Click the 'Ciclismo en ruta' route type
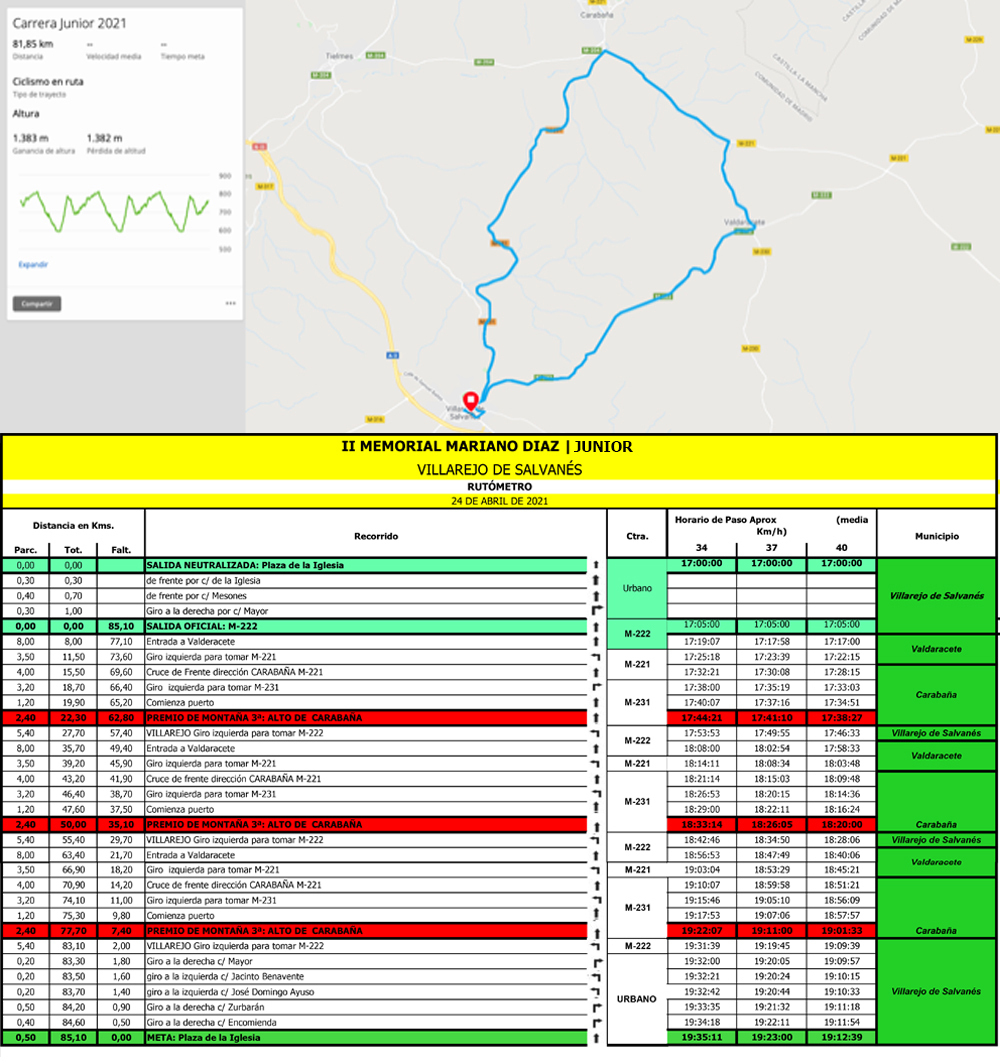Image resolution: width=1000 pixels, height=1064 pixels. [48, 81]
